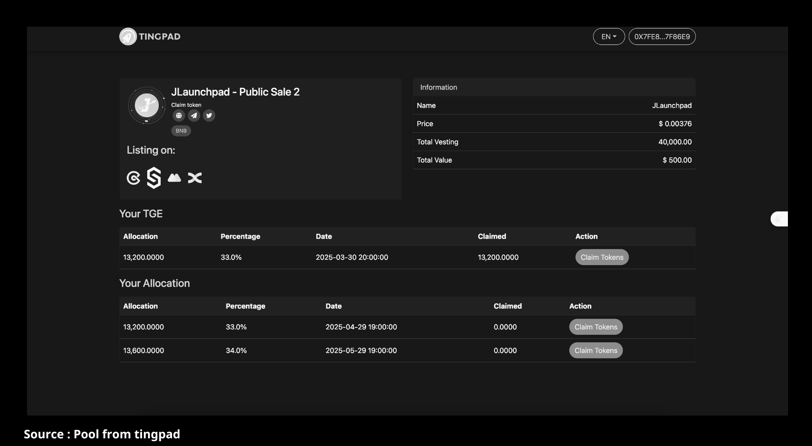Click the Total Vesting label
The image size is (812, 446).
pyautogui.click(x=438, y=142)
